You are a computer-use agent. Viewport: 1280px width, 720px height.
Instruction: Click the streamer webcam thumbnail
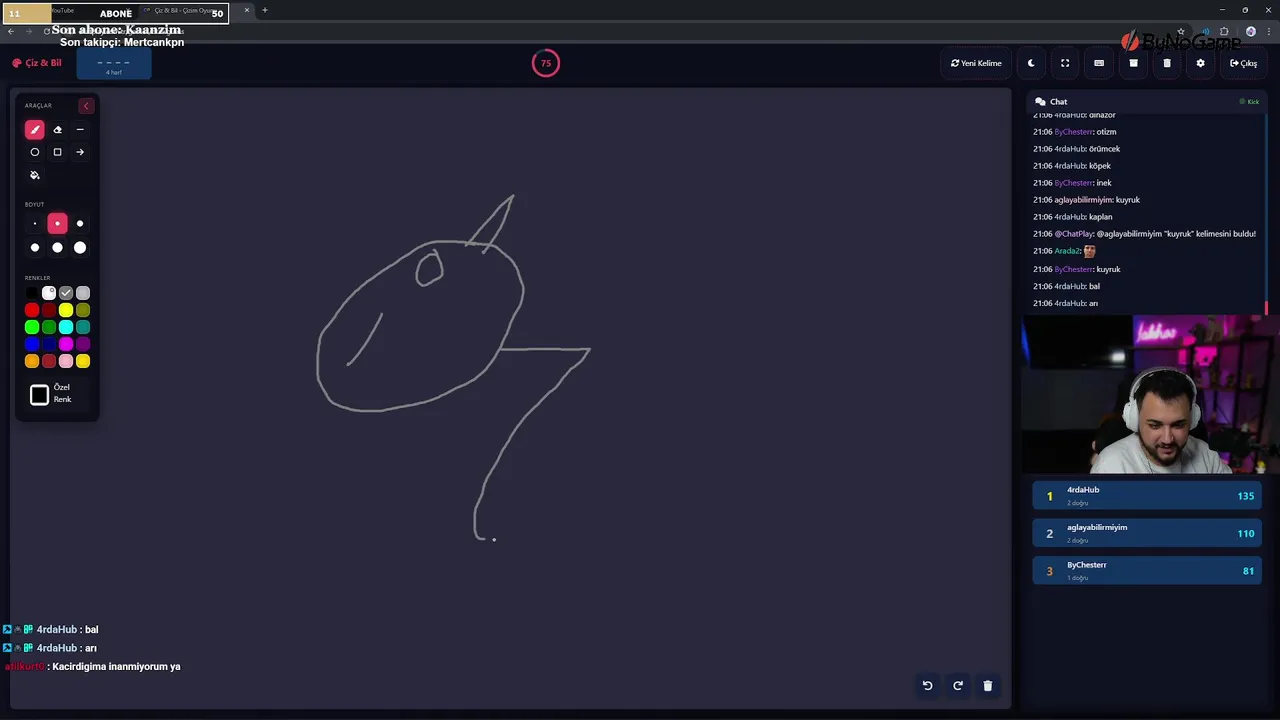pos(1151,394)
